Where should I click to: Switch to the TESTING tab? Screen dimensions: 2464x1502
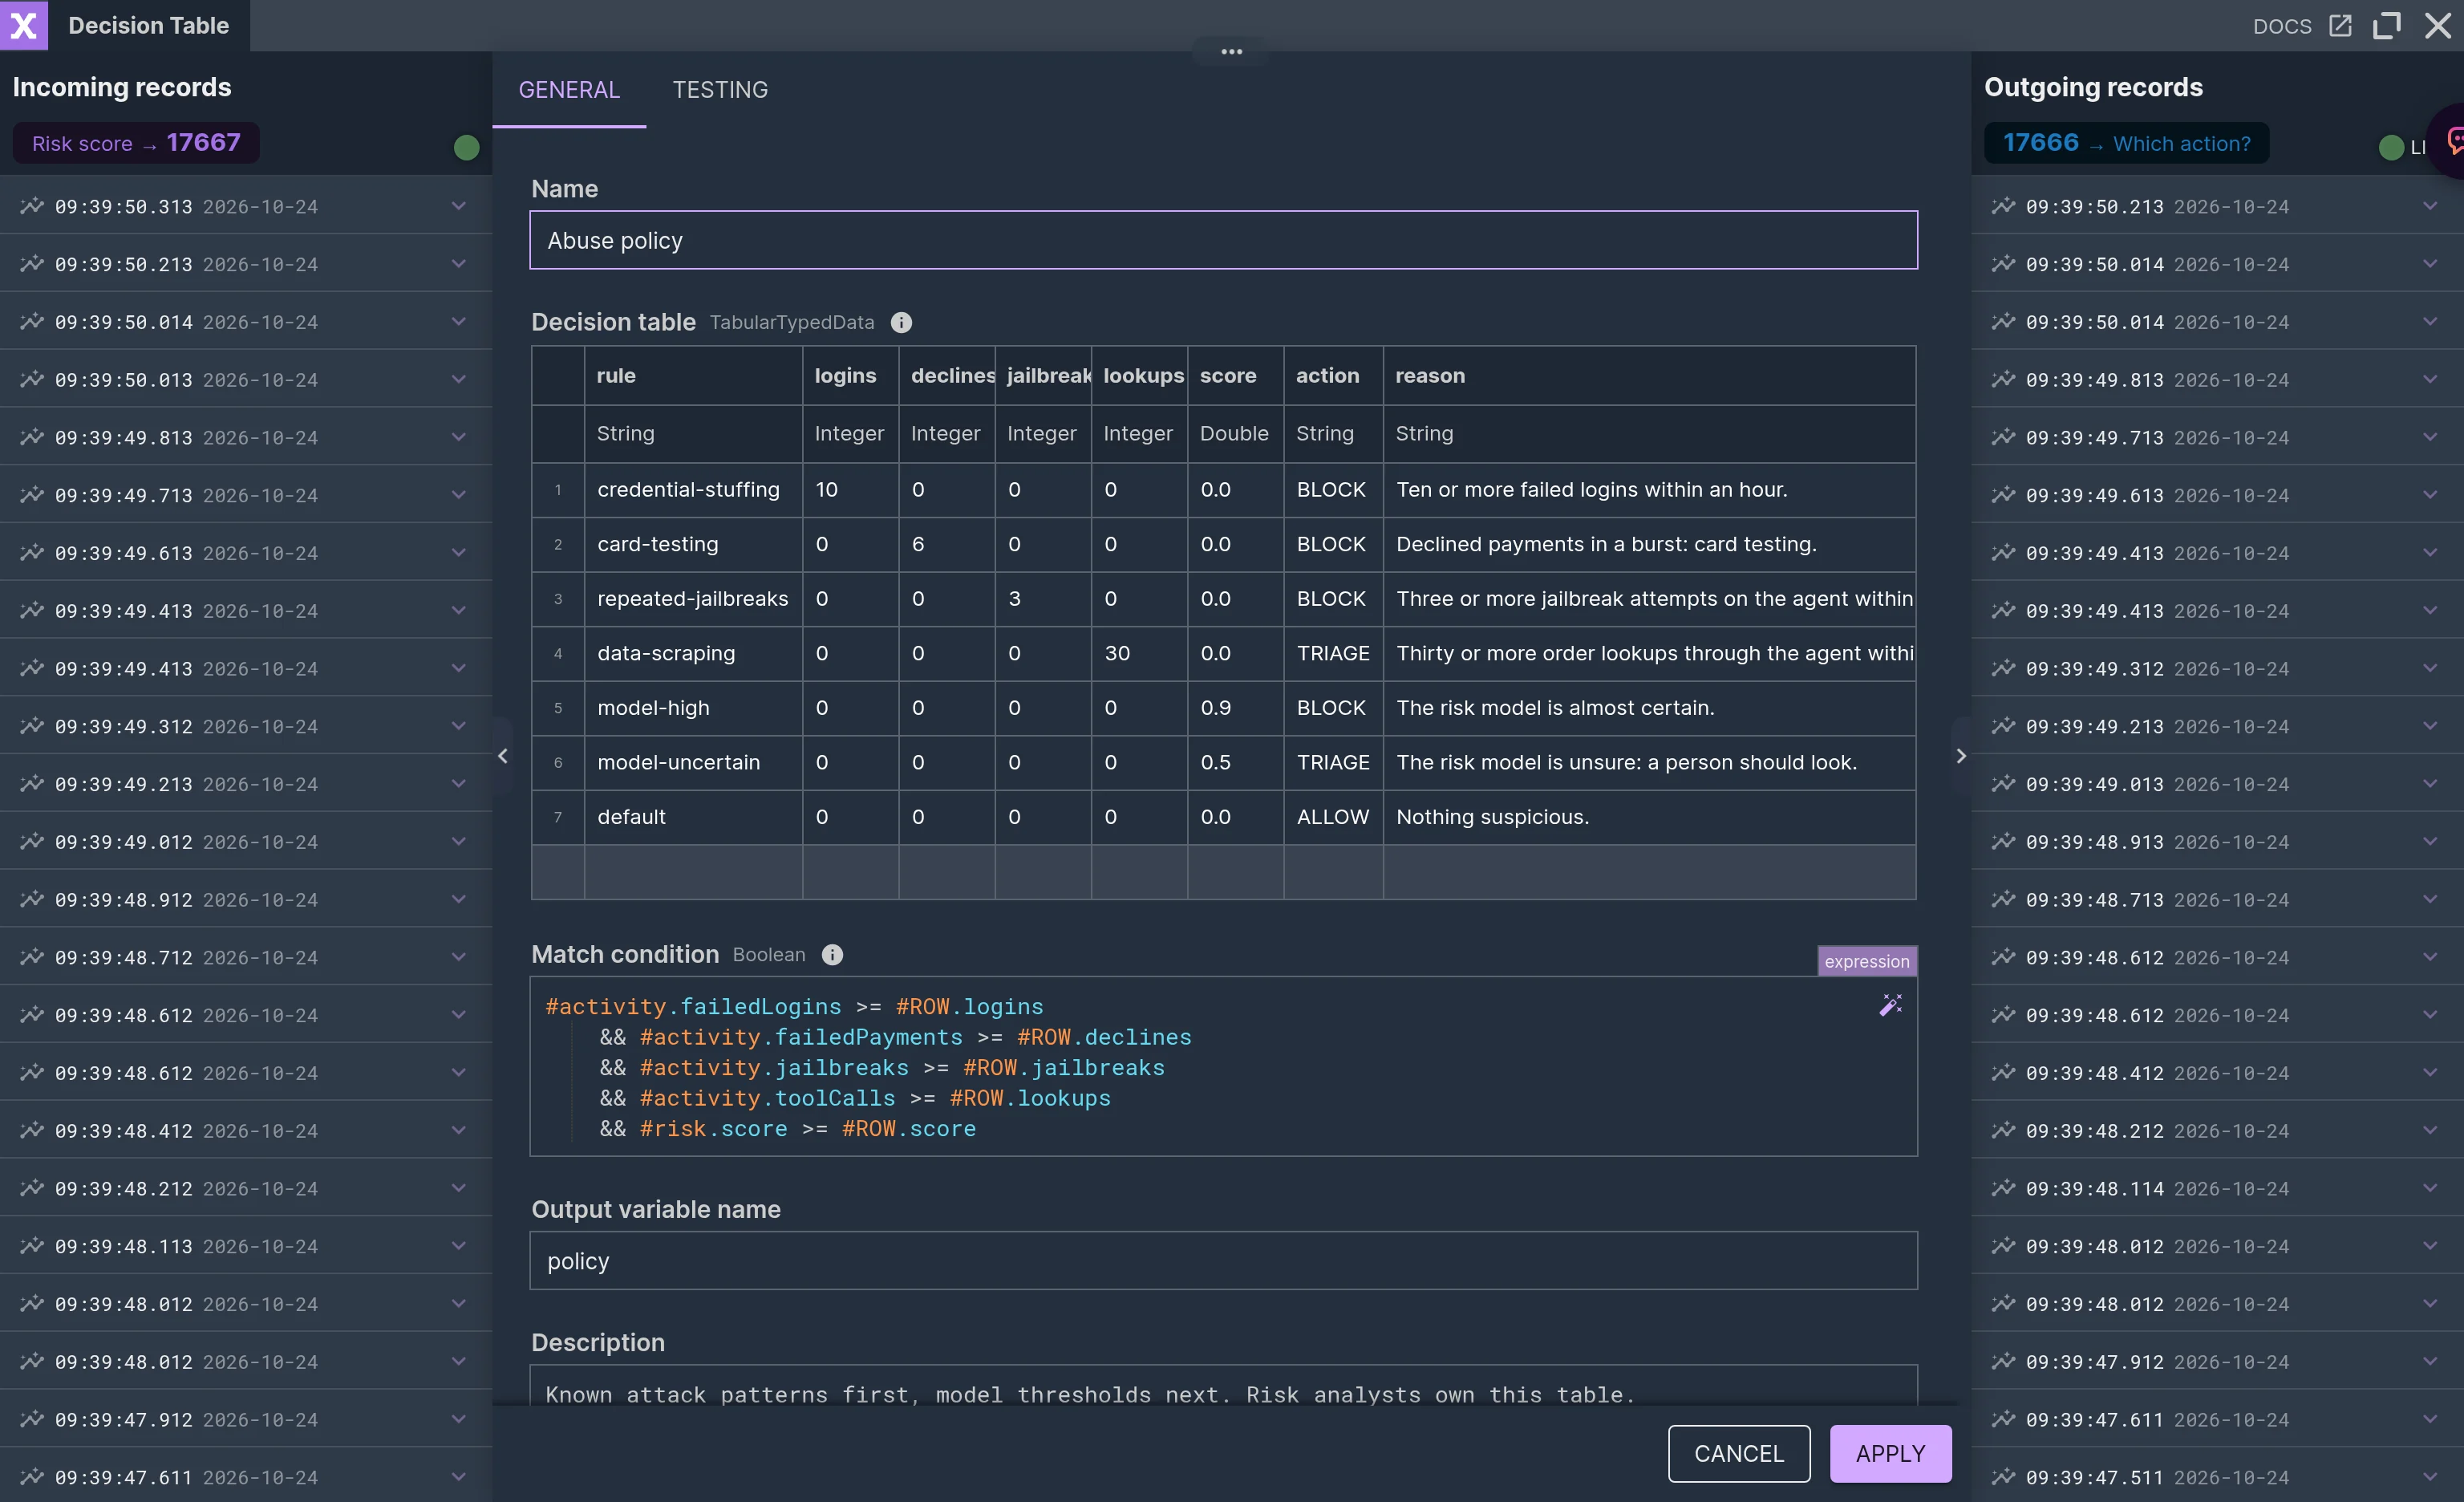pyautogui.click(x=720, y=90)
